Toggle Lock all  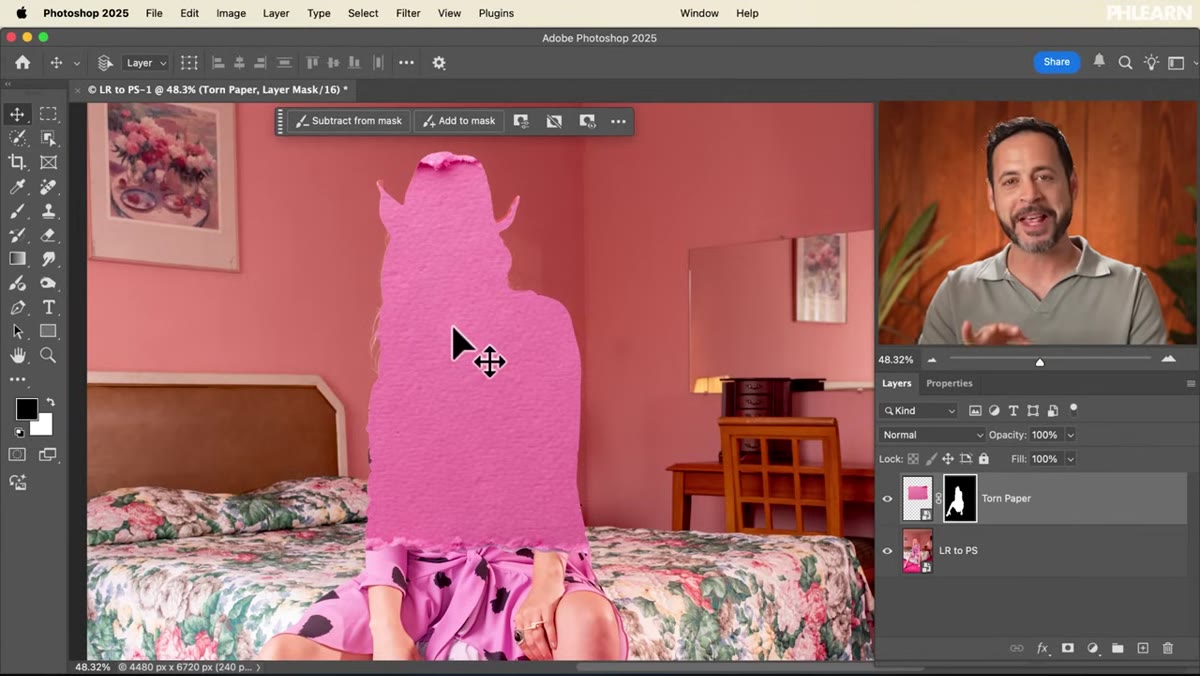[984, 459]
